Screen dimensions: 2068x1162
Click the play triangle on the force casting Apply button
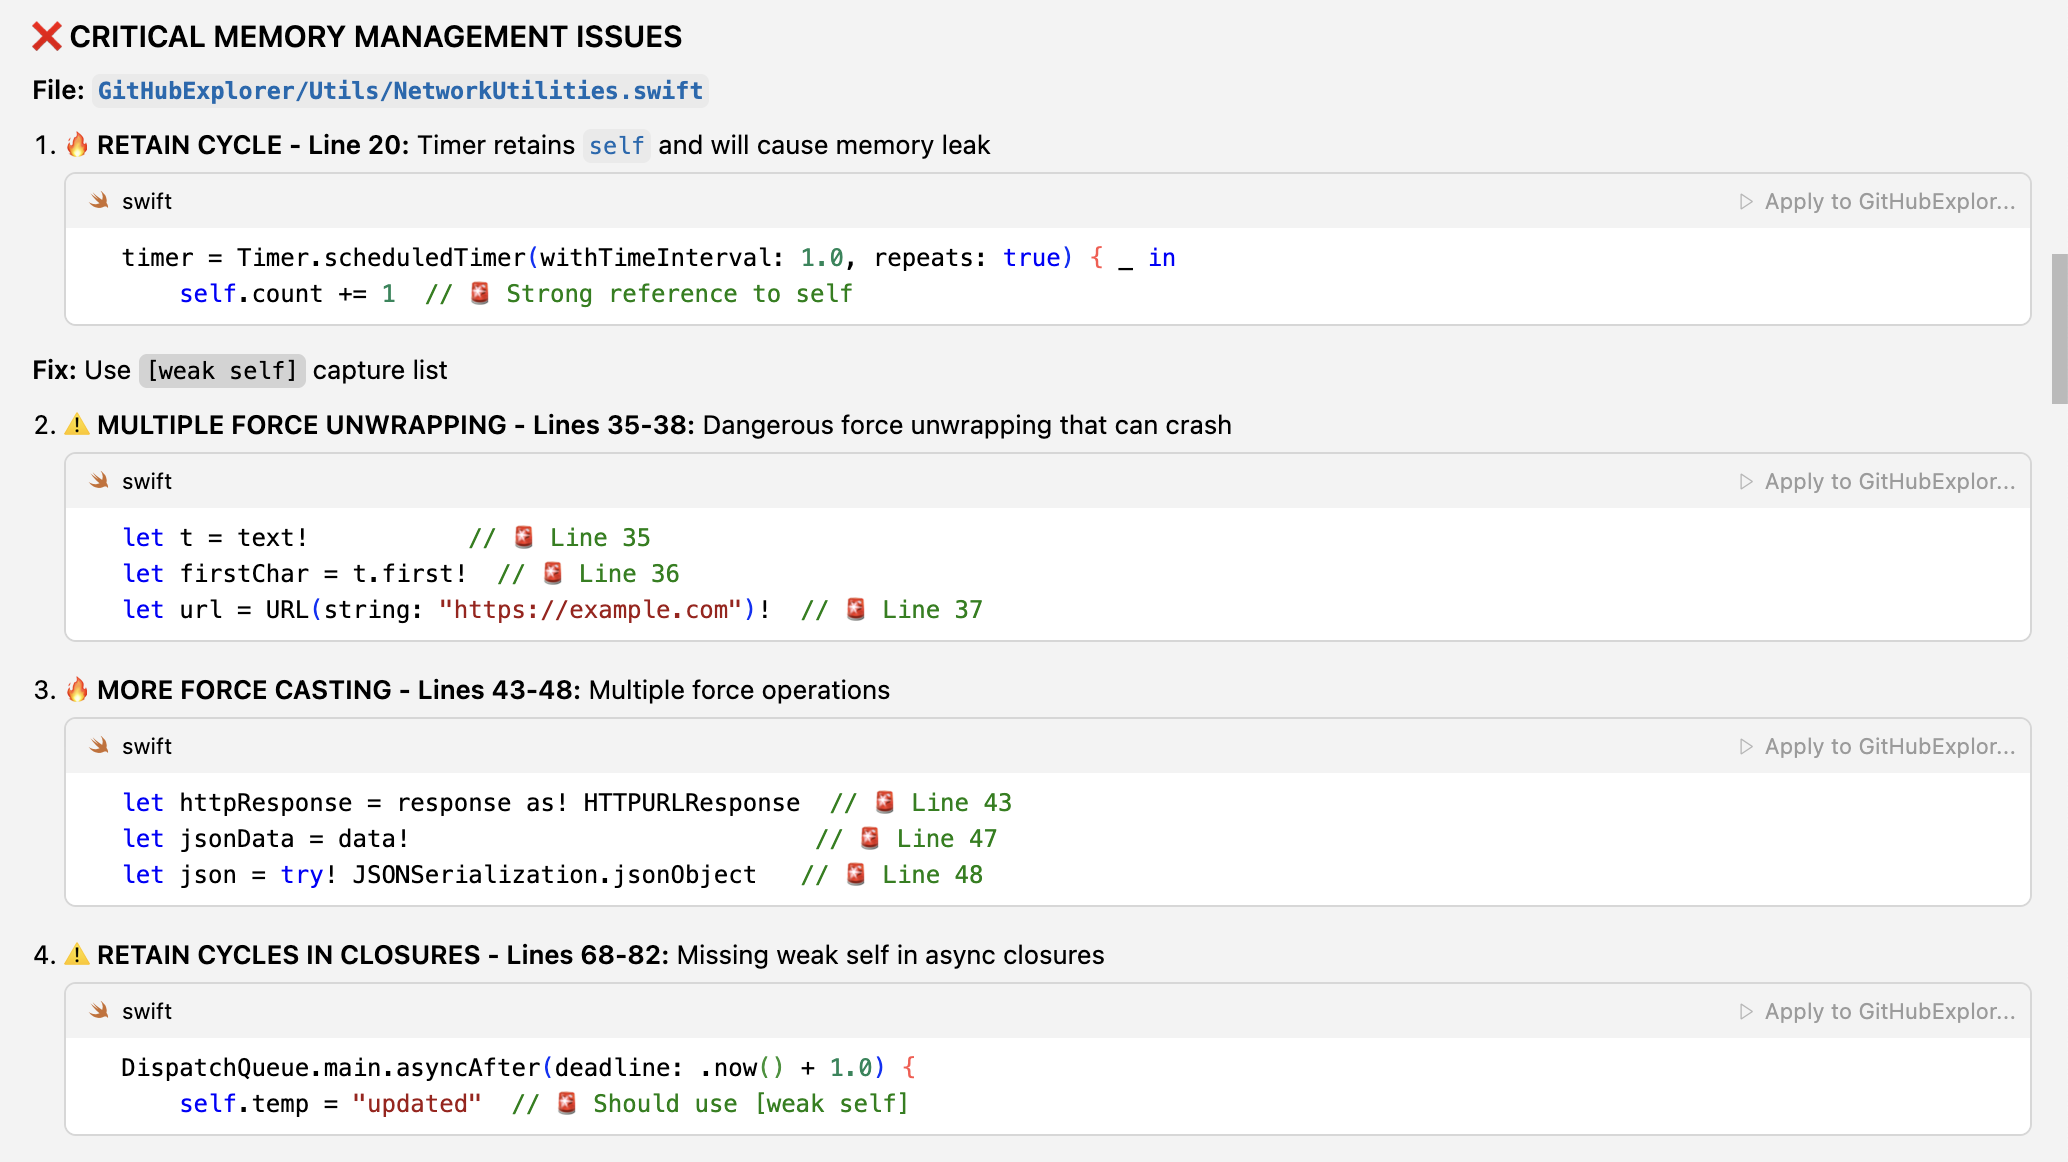click(x=1746, y=746)
